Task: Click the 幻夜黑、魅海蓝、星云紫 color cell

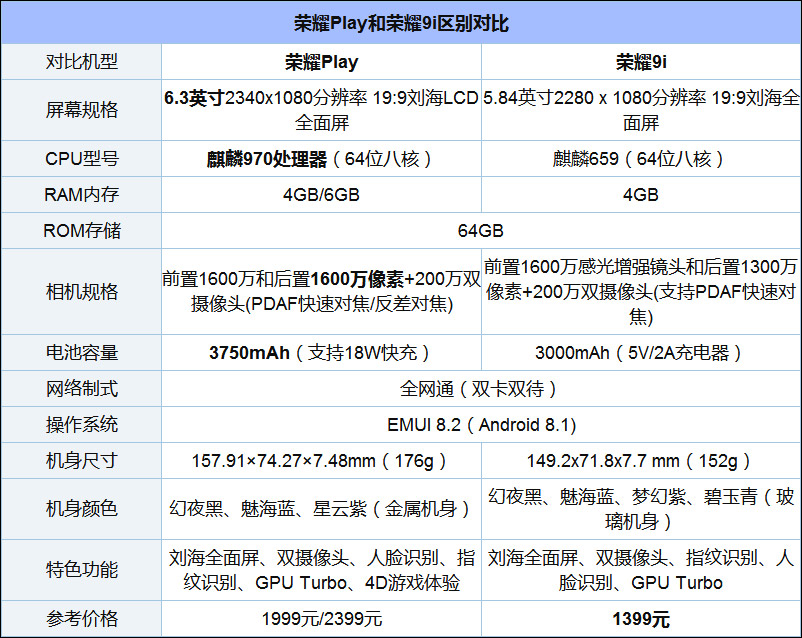Action: click(x=321, y=509)
